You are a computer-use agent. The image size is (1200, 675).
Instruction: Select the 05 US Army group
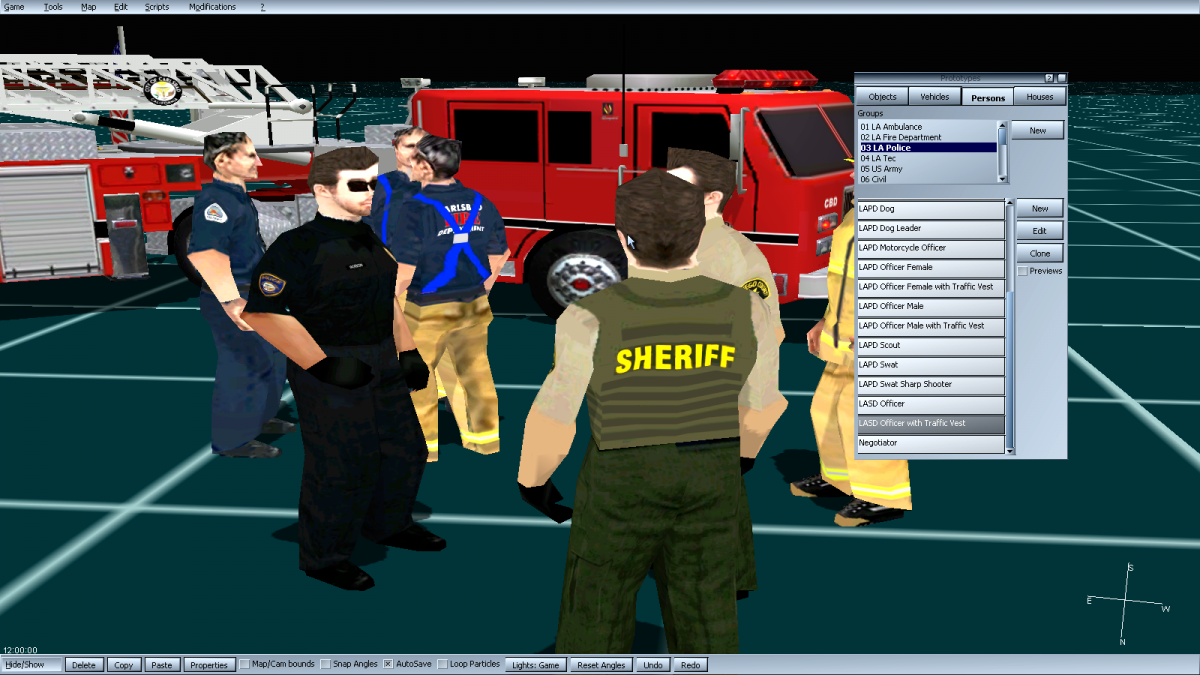coord(927,169)
